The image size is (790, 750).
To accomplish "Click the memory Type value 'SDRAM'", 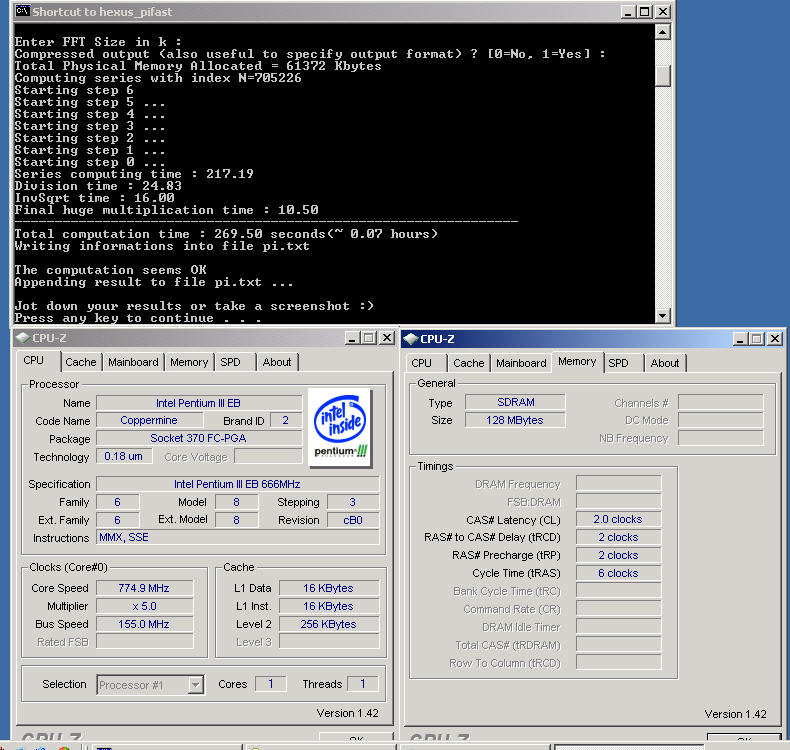I will click(515, 402).
